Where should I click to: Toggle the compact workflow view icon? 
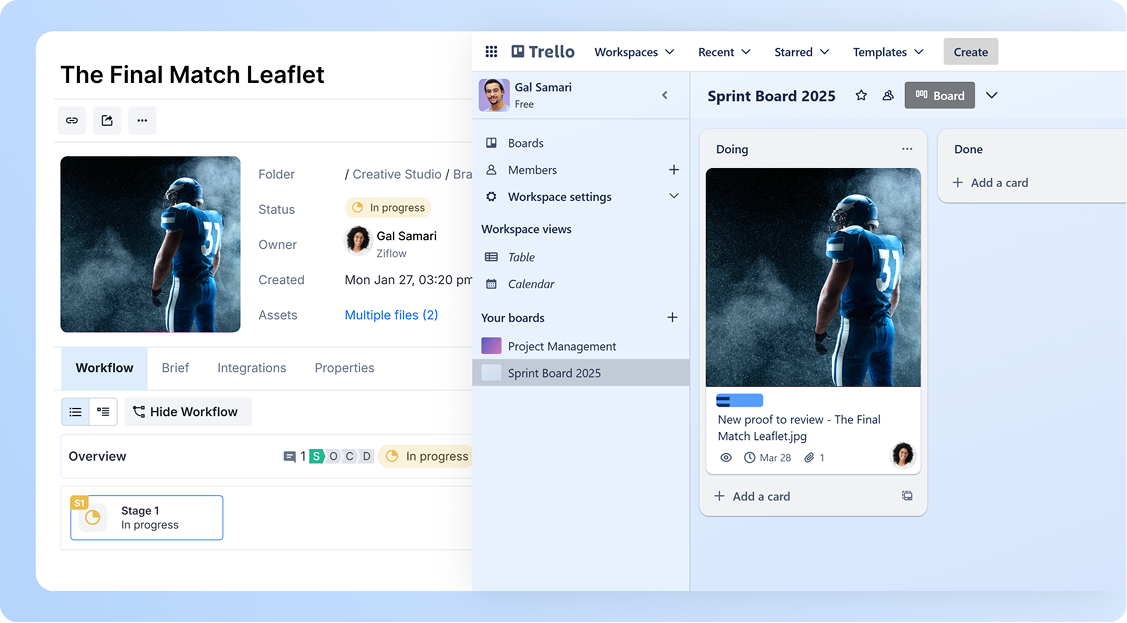[x=102, y=411]
